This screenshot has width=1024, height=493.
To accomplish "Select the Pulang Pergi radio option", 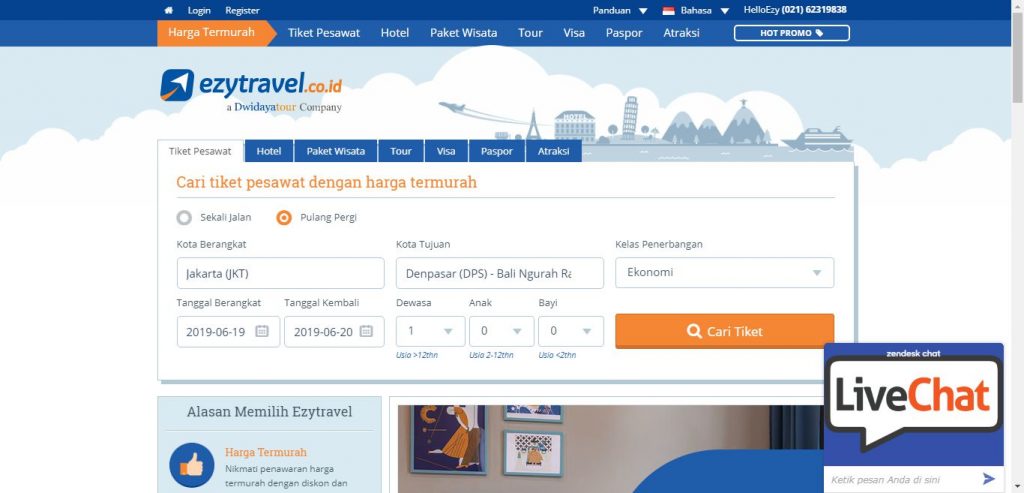I will point(283,217).
